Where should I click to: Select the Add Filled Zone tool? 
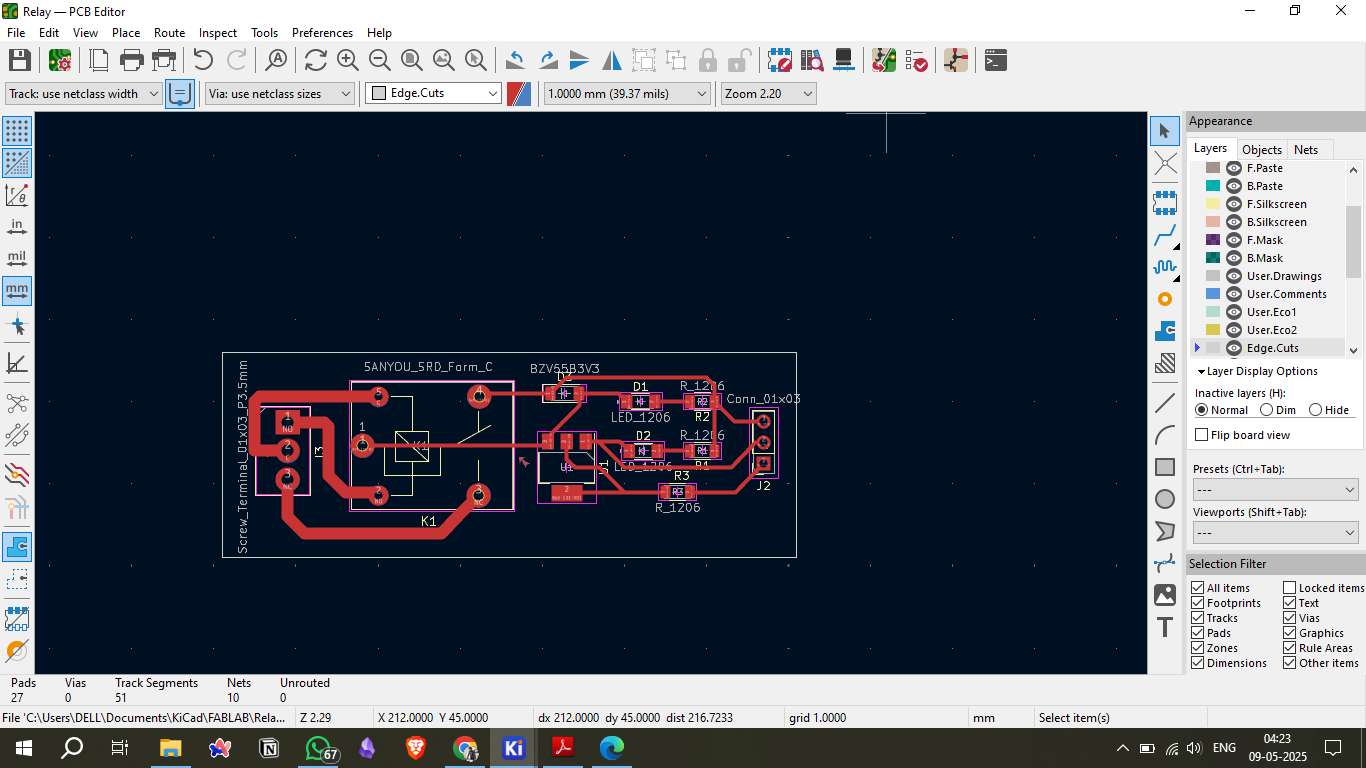point(1165,330)
